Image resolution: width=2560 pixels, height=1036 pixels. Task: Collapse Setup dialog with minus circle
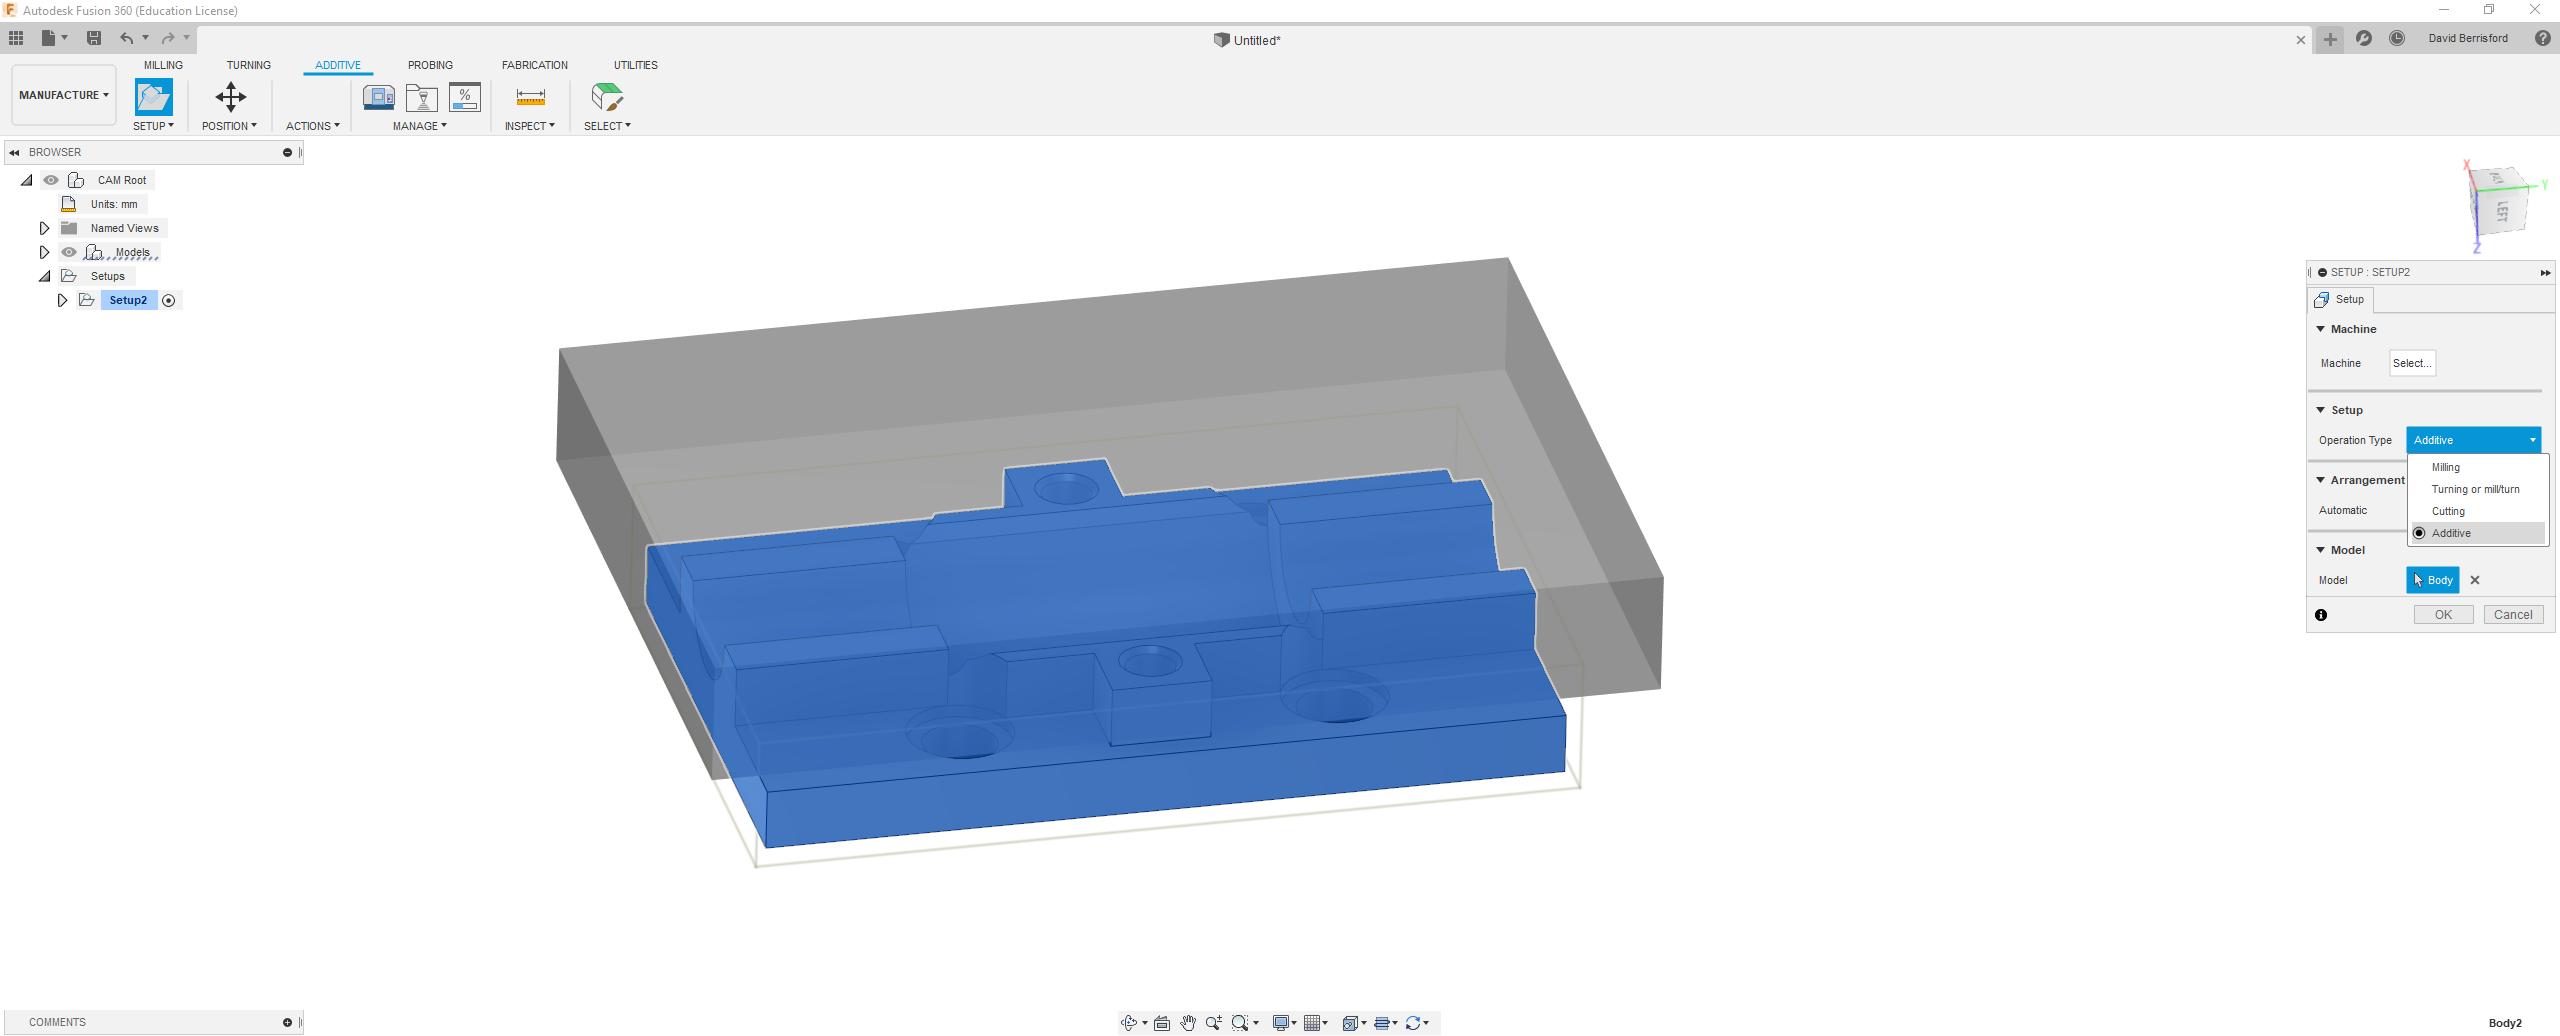pos(2322,272)
